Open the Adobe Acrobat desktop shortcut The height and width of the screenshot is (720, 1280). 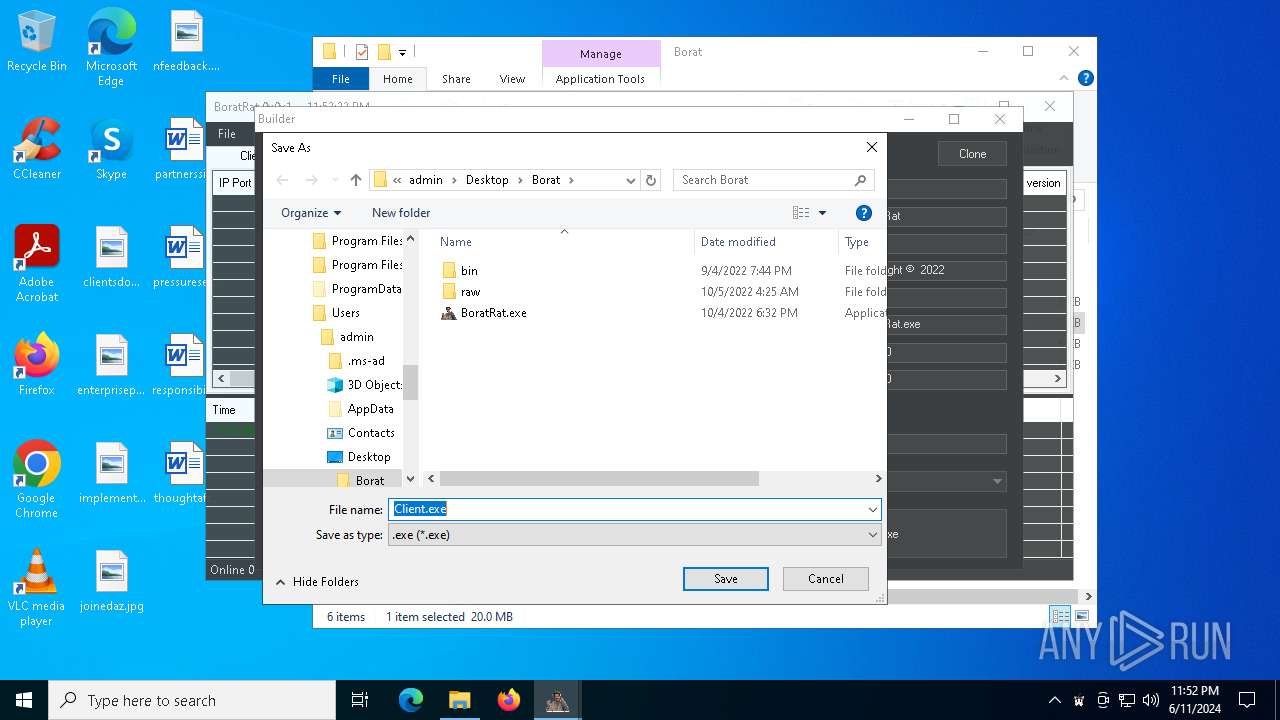point(37,264)
